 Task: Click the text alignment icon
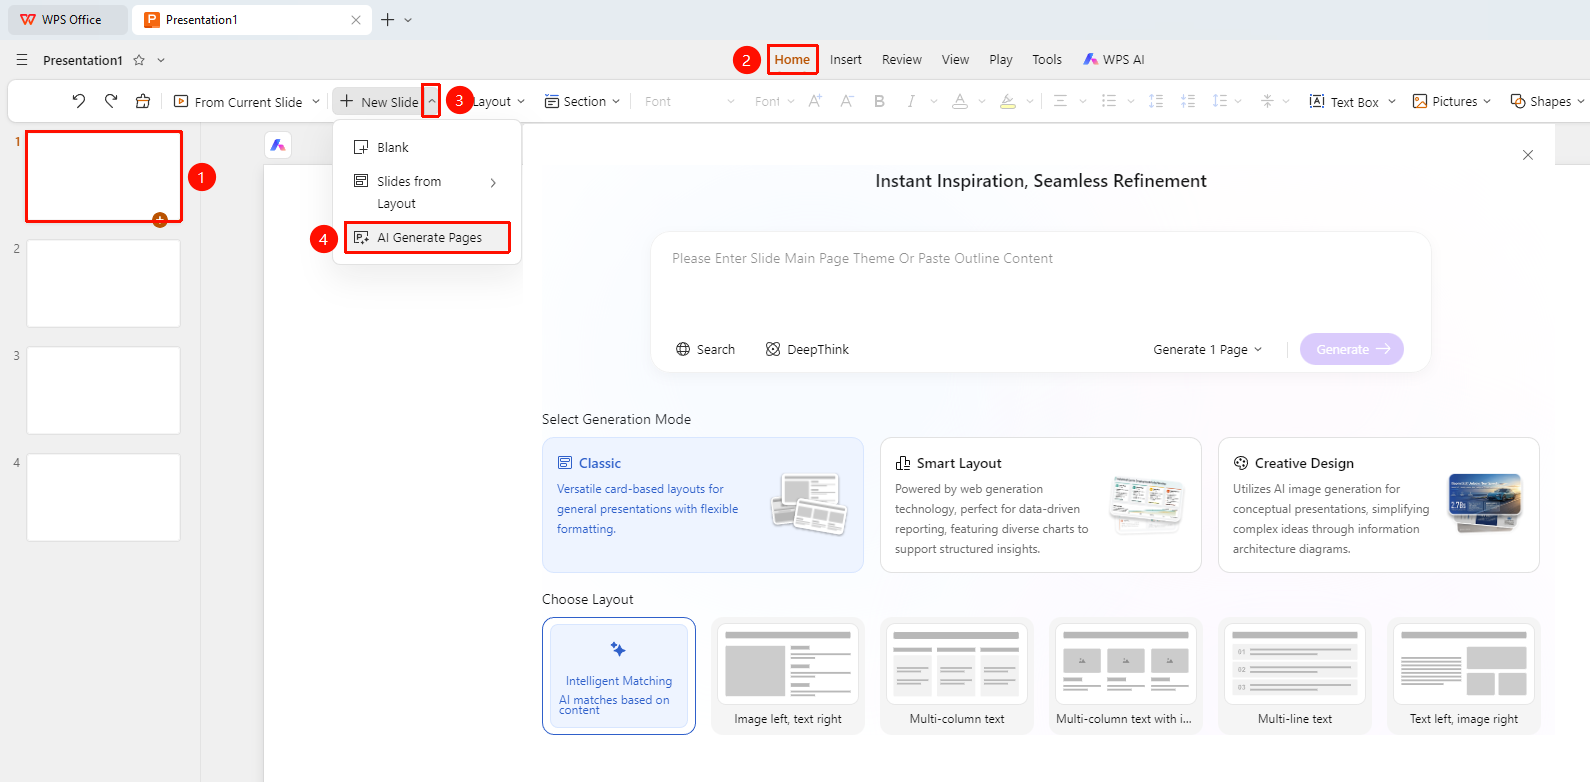point(1060,101)
